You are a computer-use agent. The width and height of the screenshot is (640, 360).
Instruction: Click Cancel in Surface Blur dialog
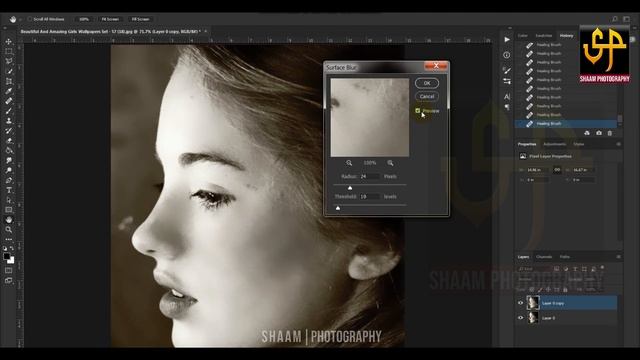point(427,96)
